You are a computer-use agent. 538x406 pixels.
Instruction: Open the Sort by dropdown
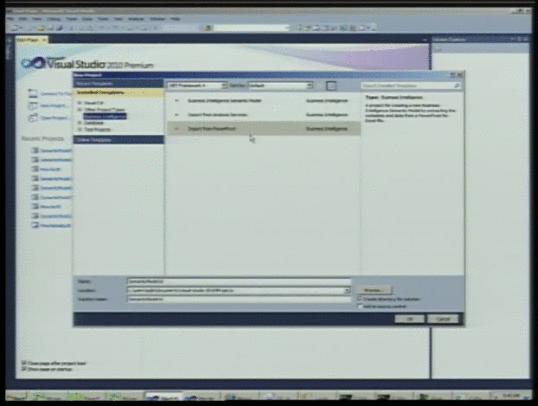coord(280,85)
